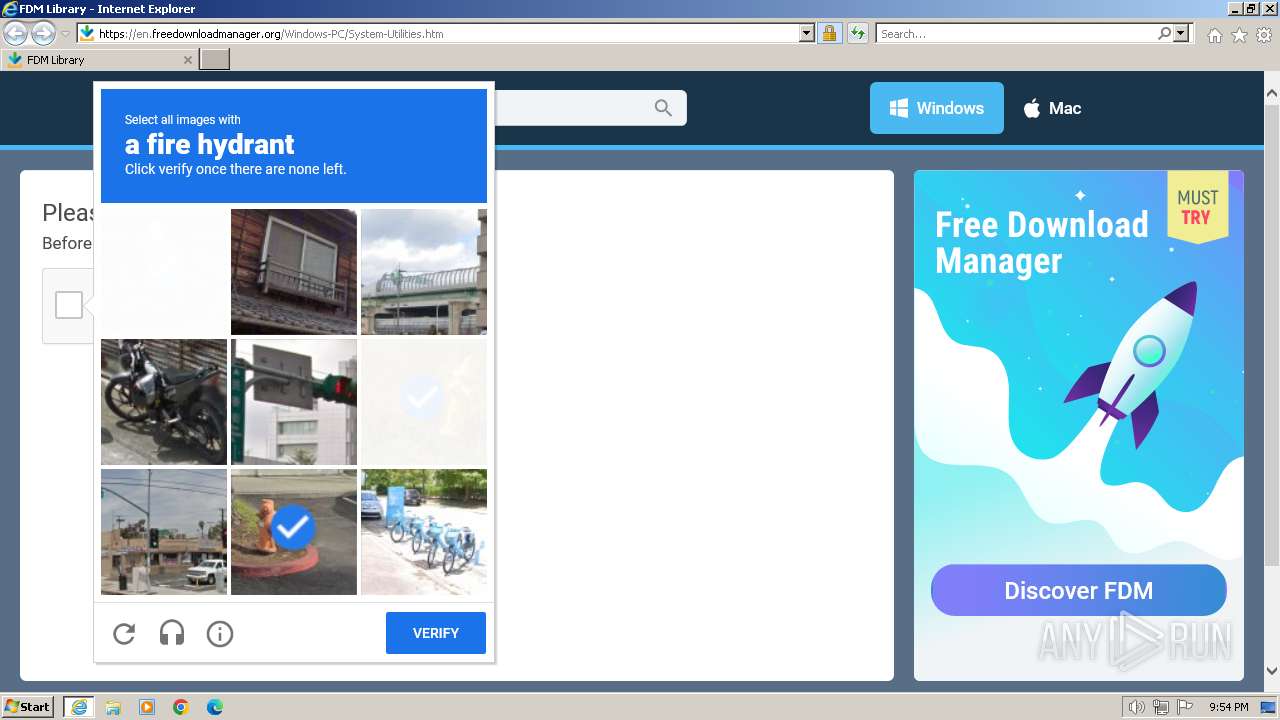Screen dimensions: 1280x720
Task: Click the Discover FDM button
Action: coord(1078,590)
